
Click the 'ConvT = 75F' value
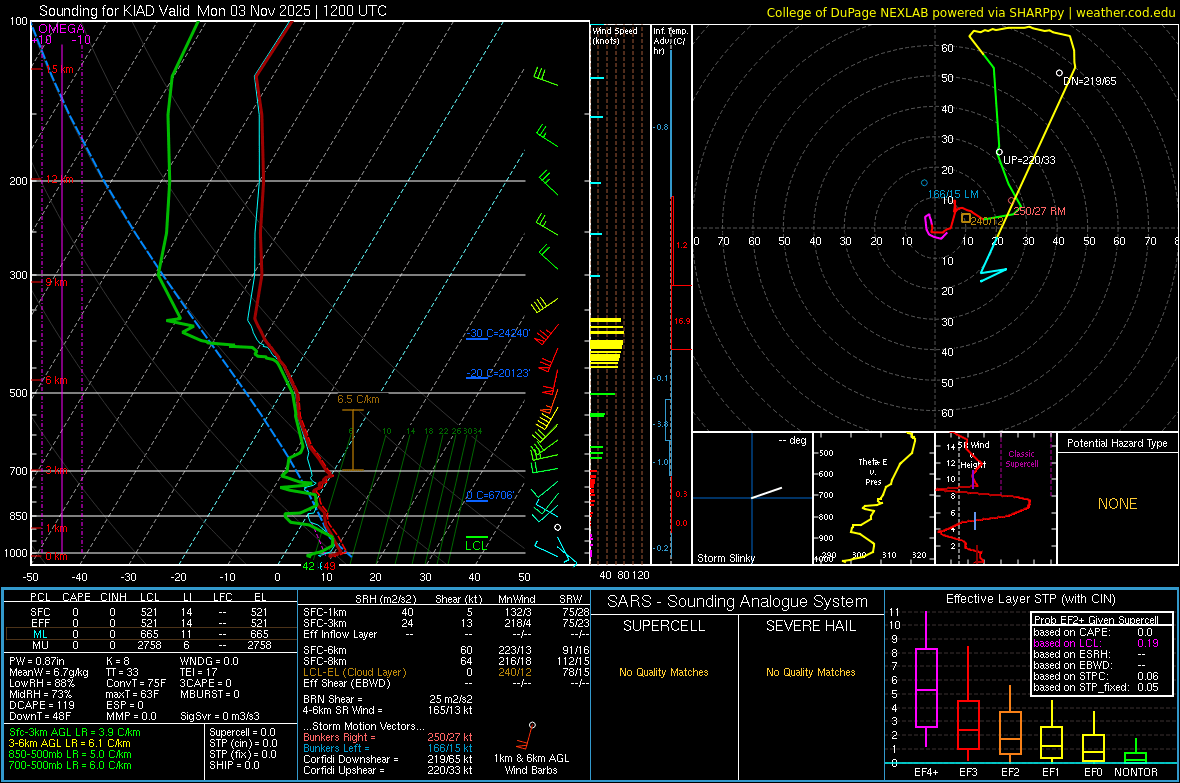pos(135,683)
